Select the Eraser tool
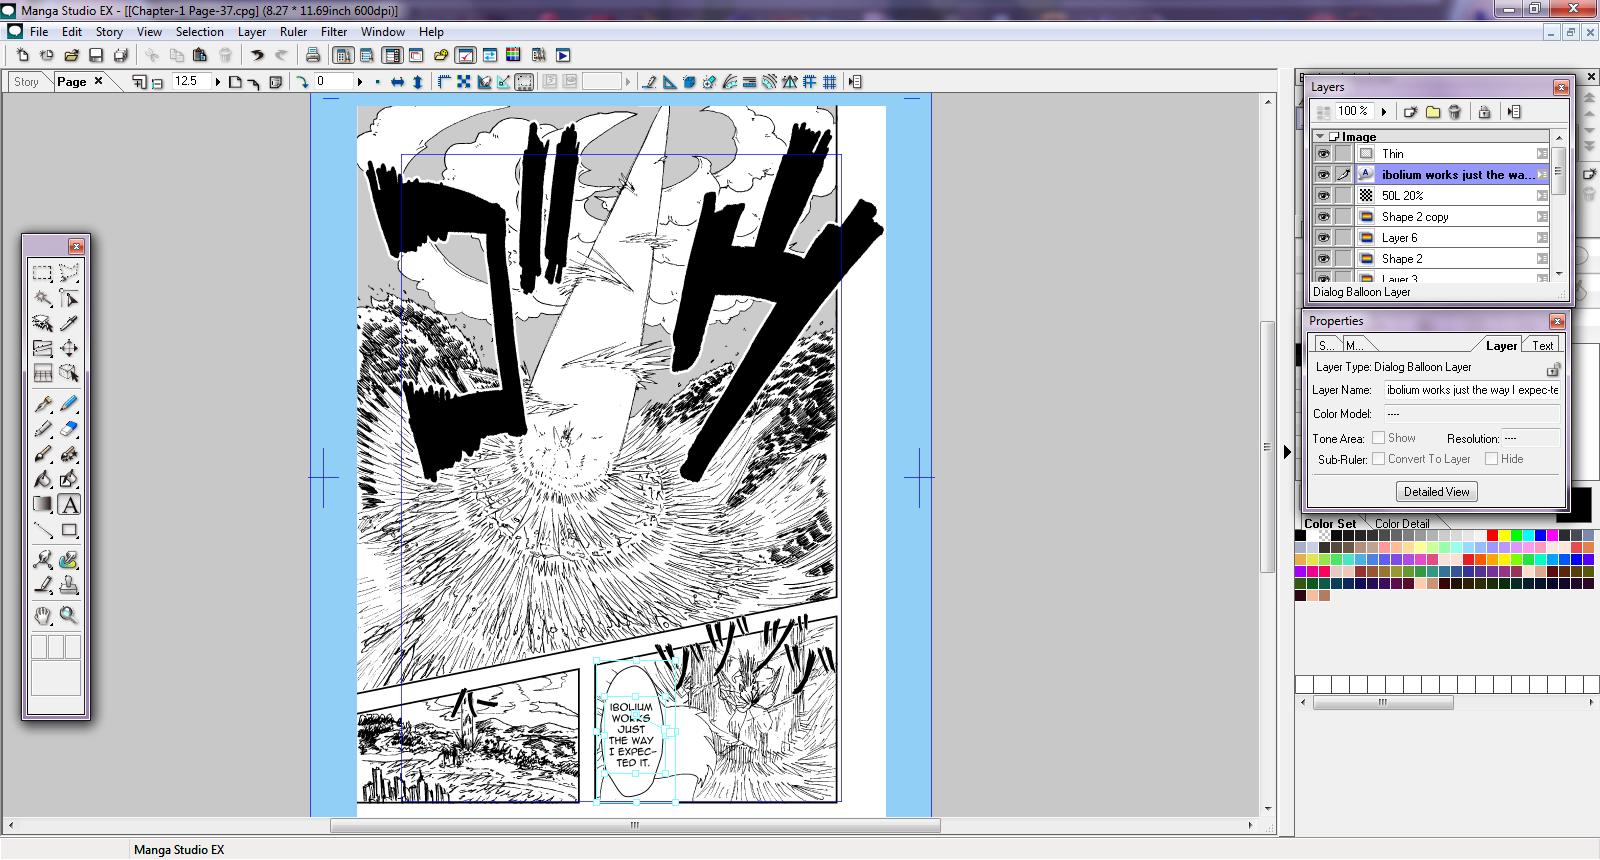This screenshot has height=860, width=1600. 69,428
